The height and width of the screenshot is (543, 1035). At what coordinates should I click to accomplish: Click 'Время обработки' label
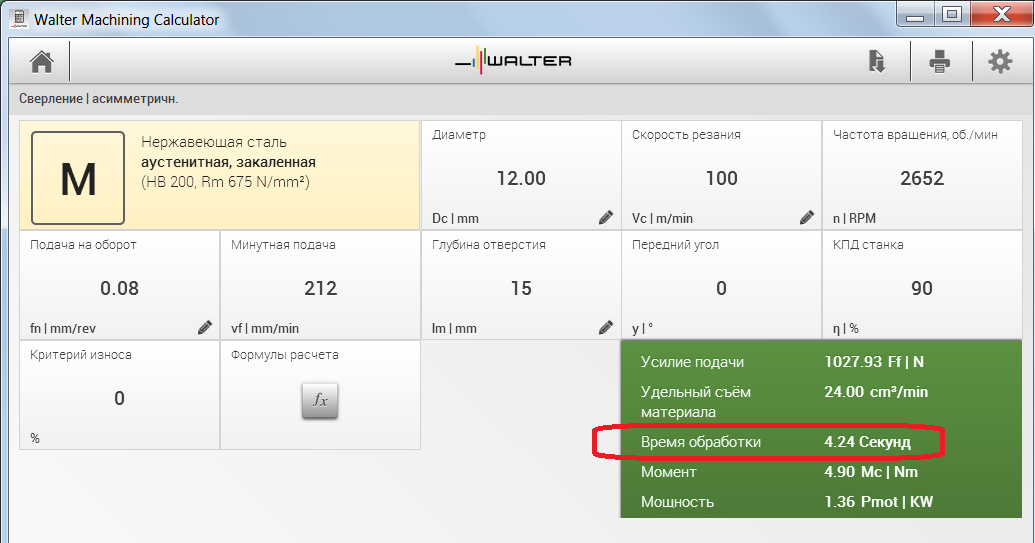point(700,442)
